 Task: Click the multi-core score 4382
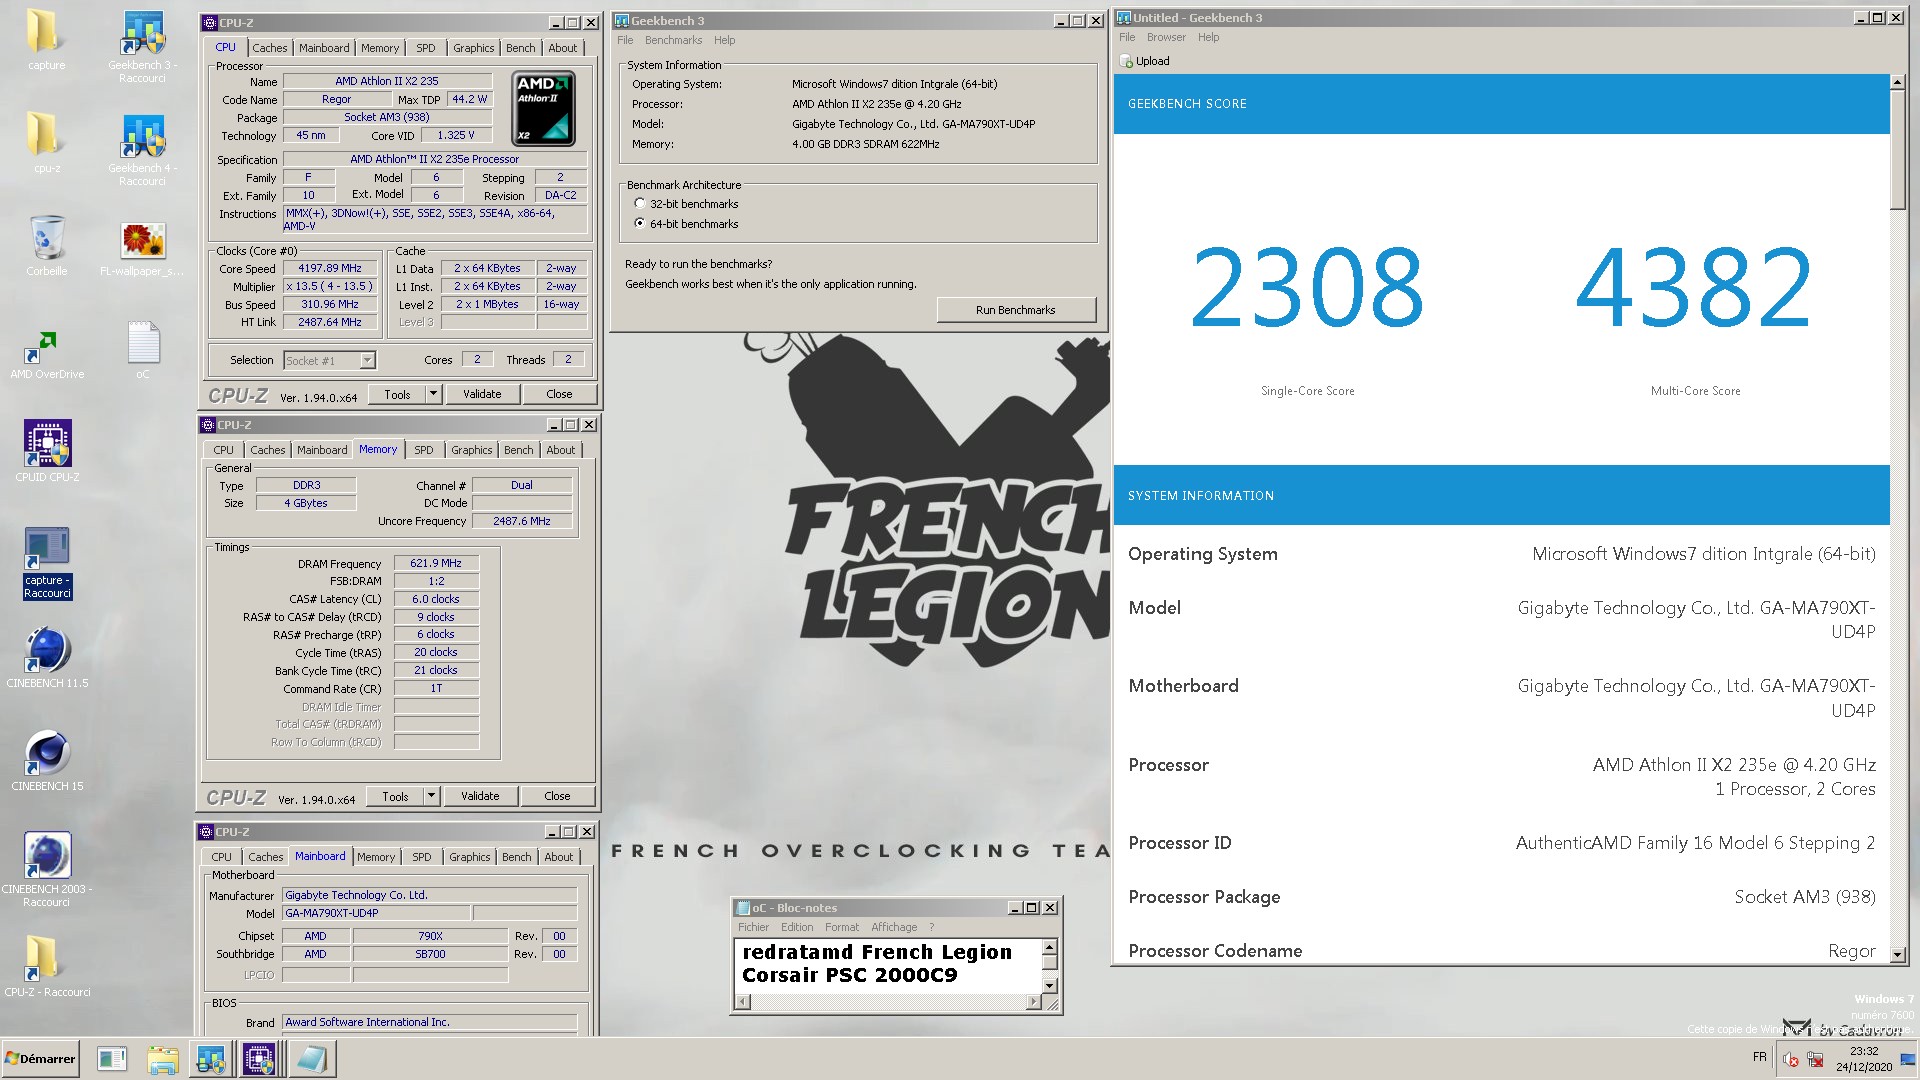[1695, 289]
